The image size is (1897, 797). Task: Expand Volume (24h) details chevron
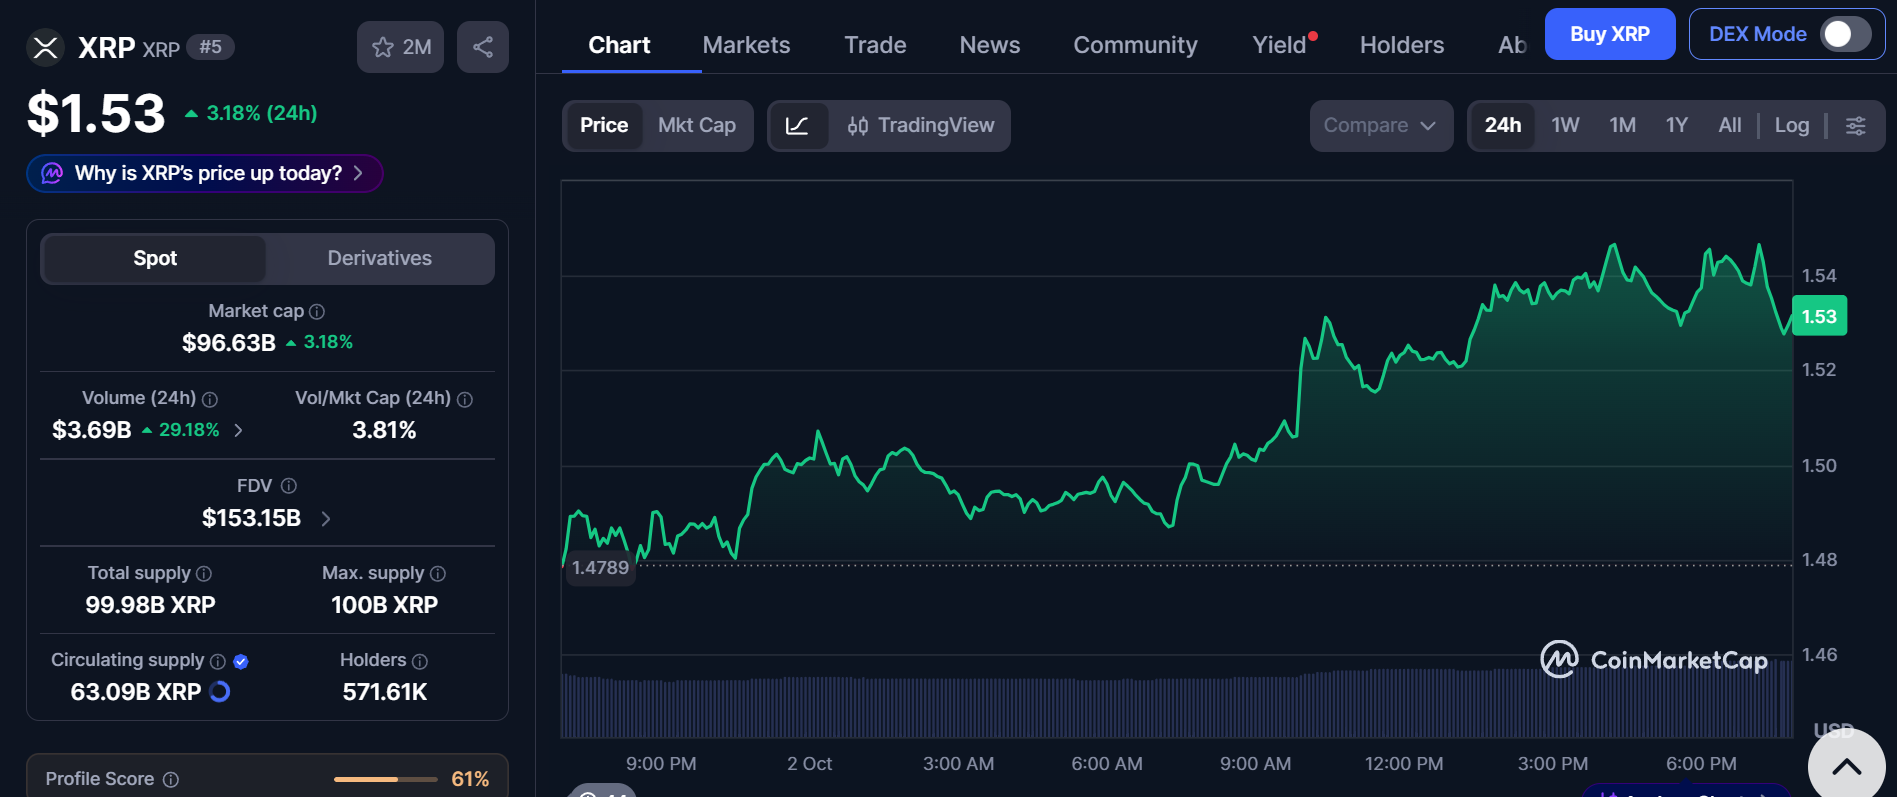[238, 430]
